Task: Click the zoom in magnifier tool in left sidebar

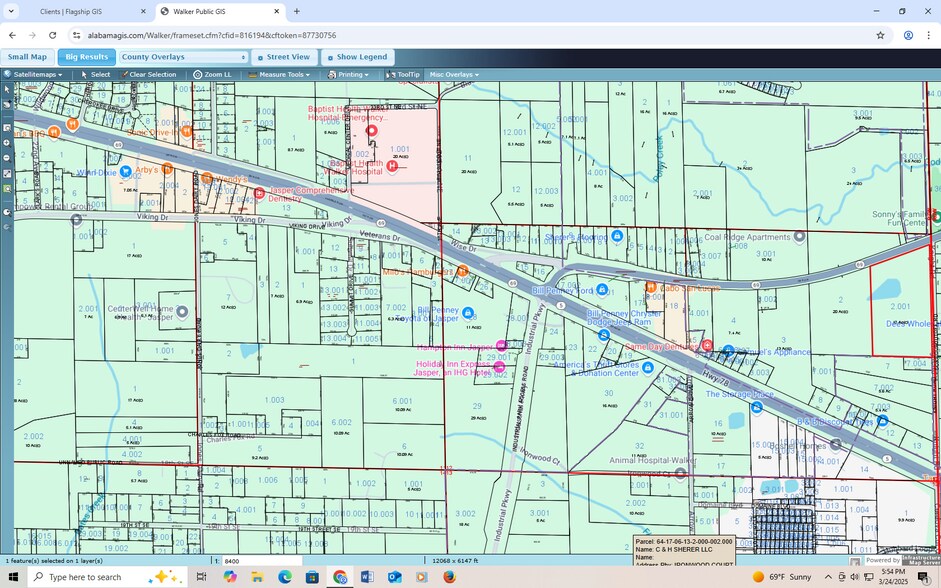Action: coord(7,143)
